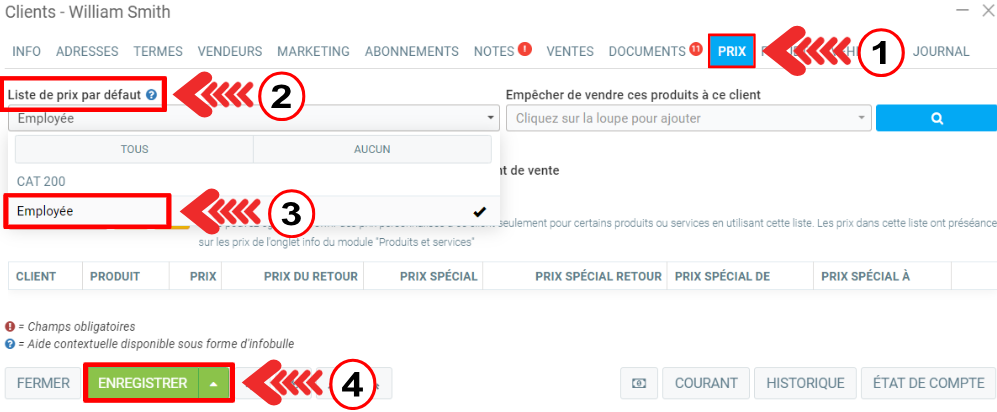Expand the blocked products dropdown arrow
Viewport: 997px width, 412px height.
[862, 118]
